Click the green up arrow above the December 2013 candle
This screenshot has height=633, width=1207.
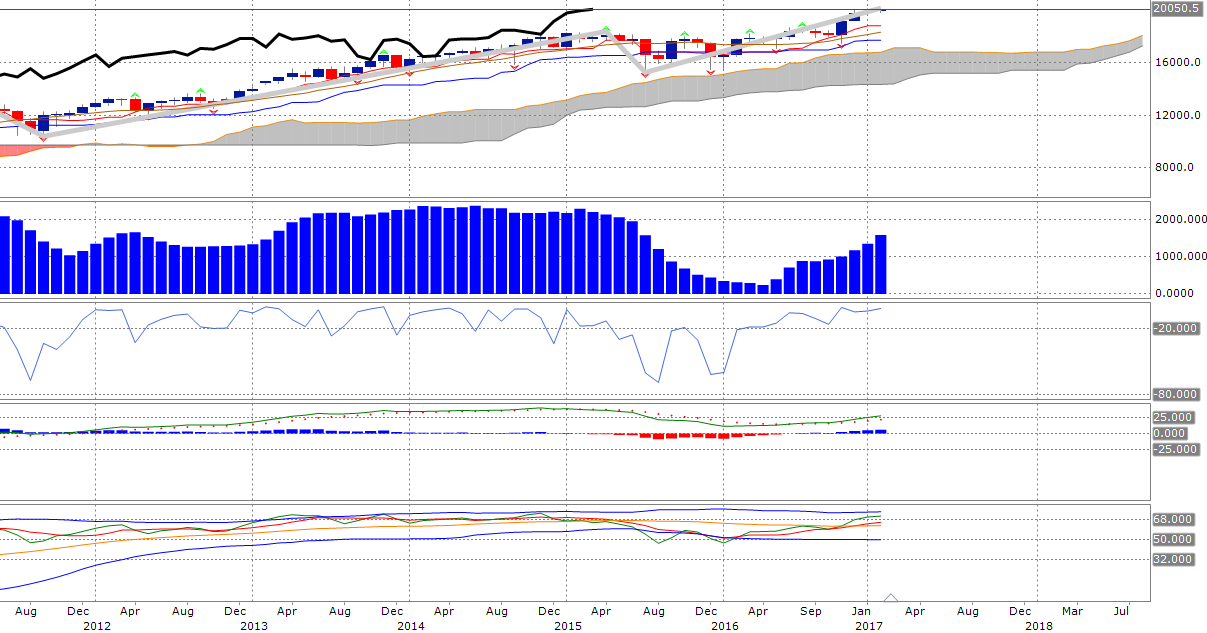[x=383, y=52]
